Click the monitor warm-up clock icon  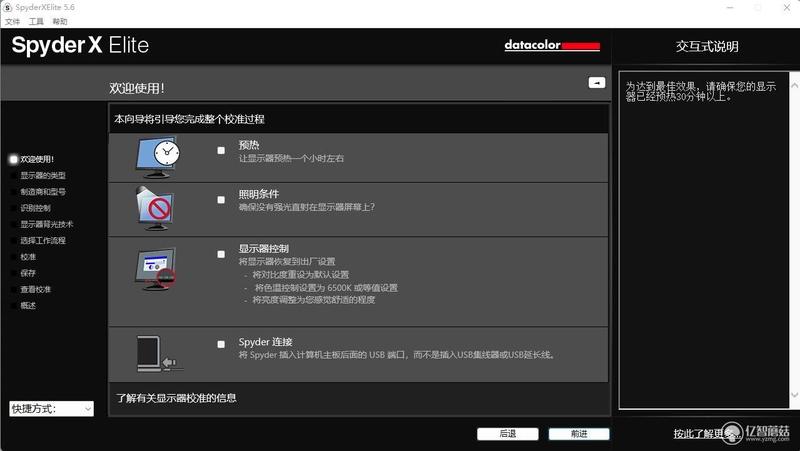click(x=158, y=157)
